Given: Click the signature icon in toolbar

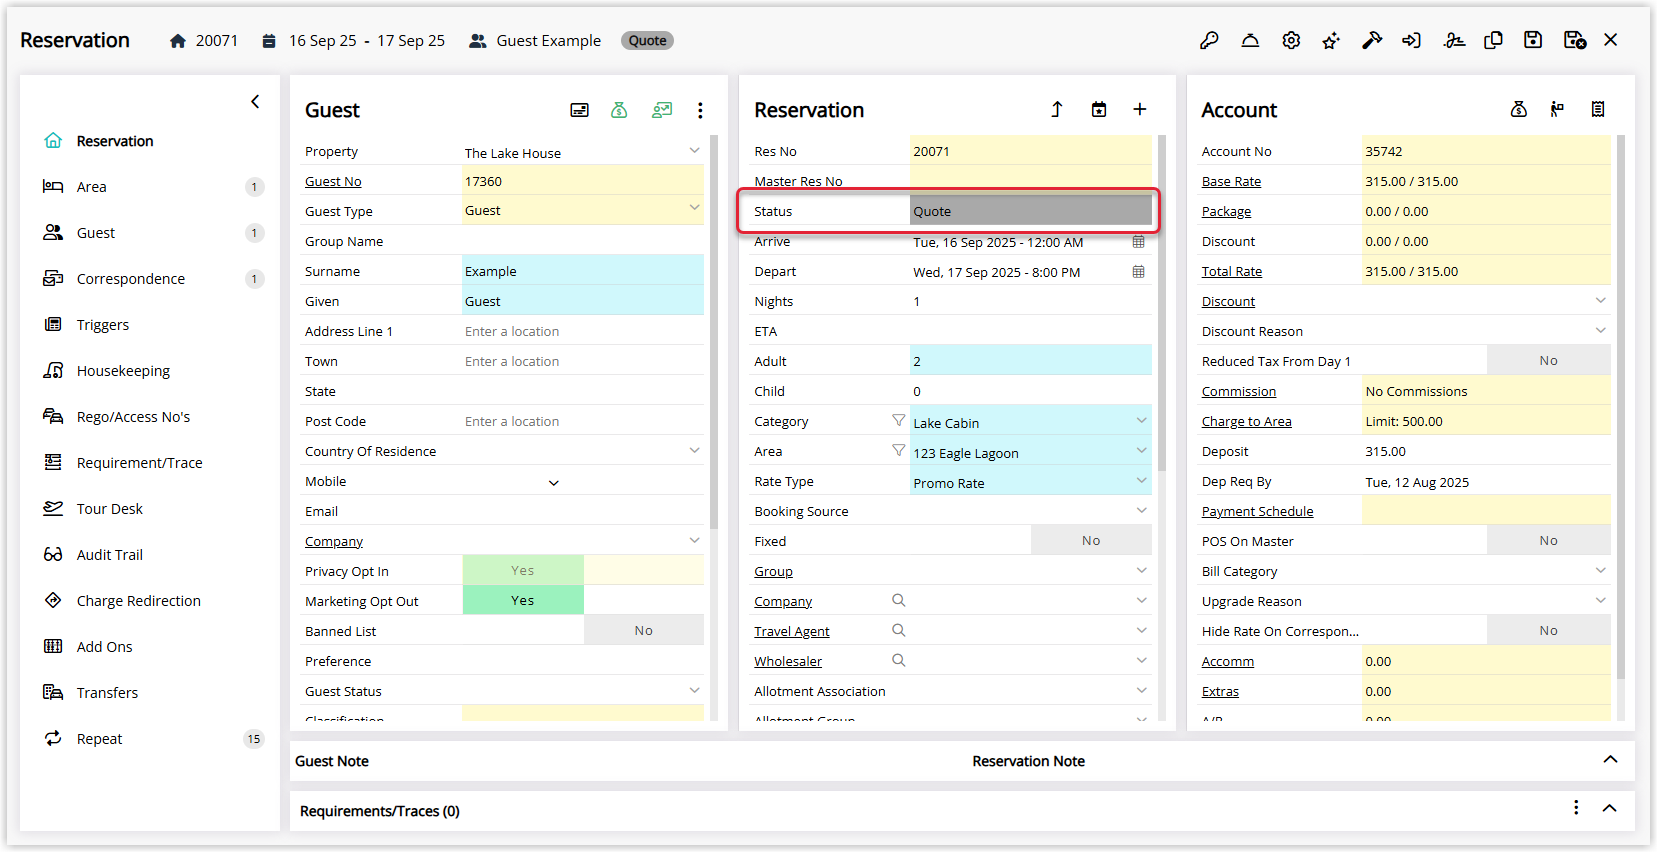Looking at the screenshot, I should point(1454,40).
